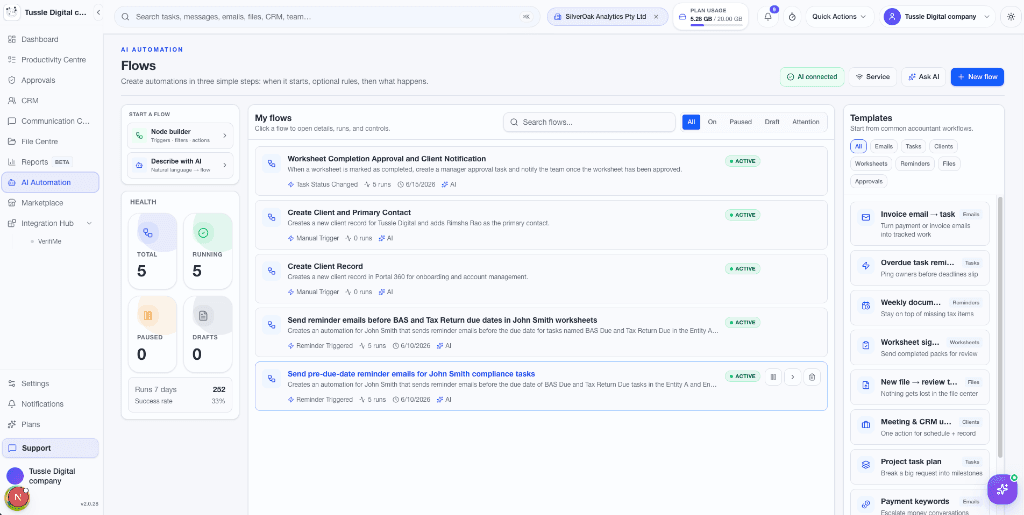Select the All filter in My flows
The width and height of the screenshot is (1024, 515).
click(691, 122)
